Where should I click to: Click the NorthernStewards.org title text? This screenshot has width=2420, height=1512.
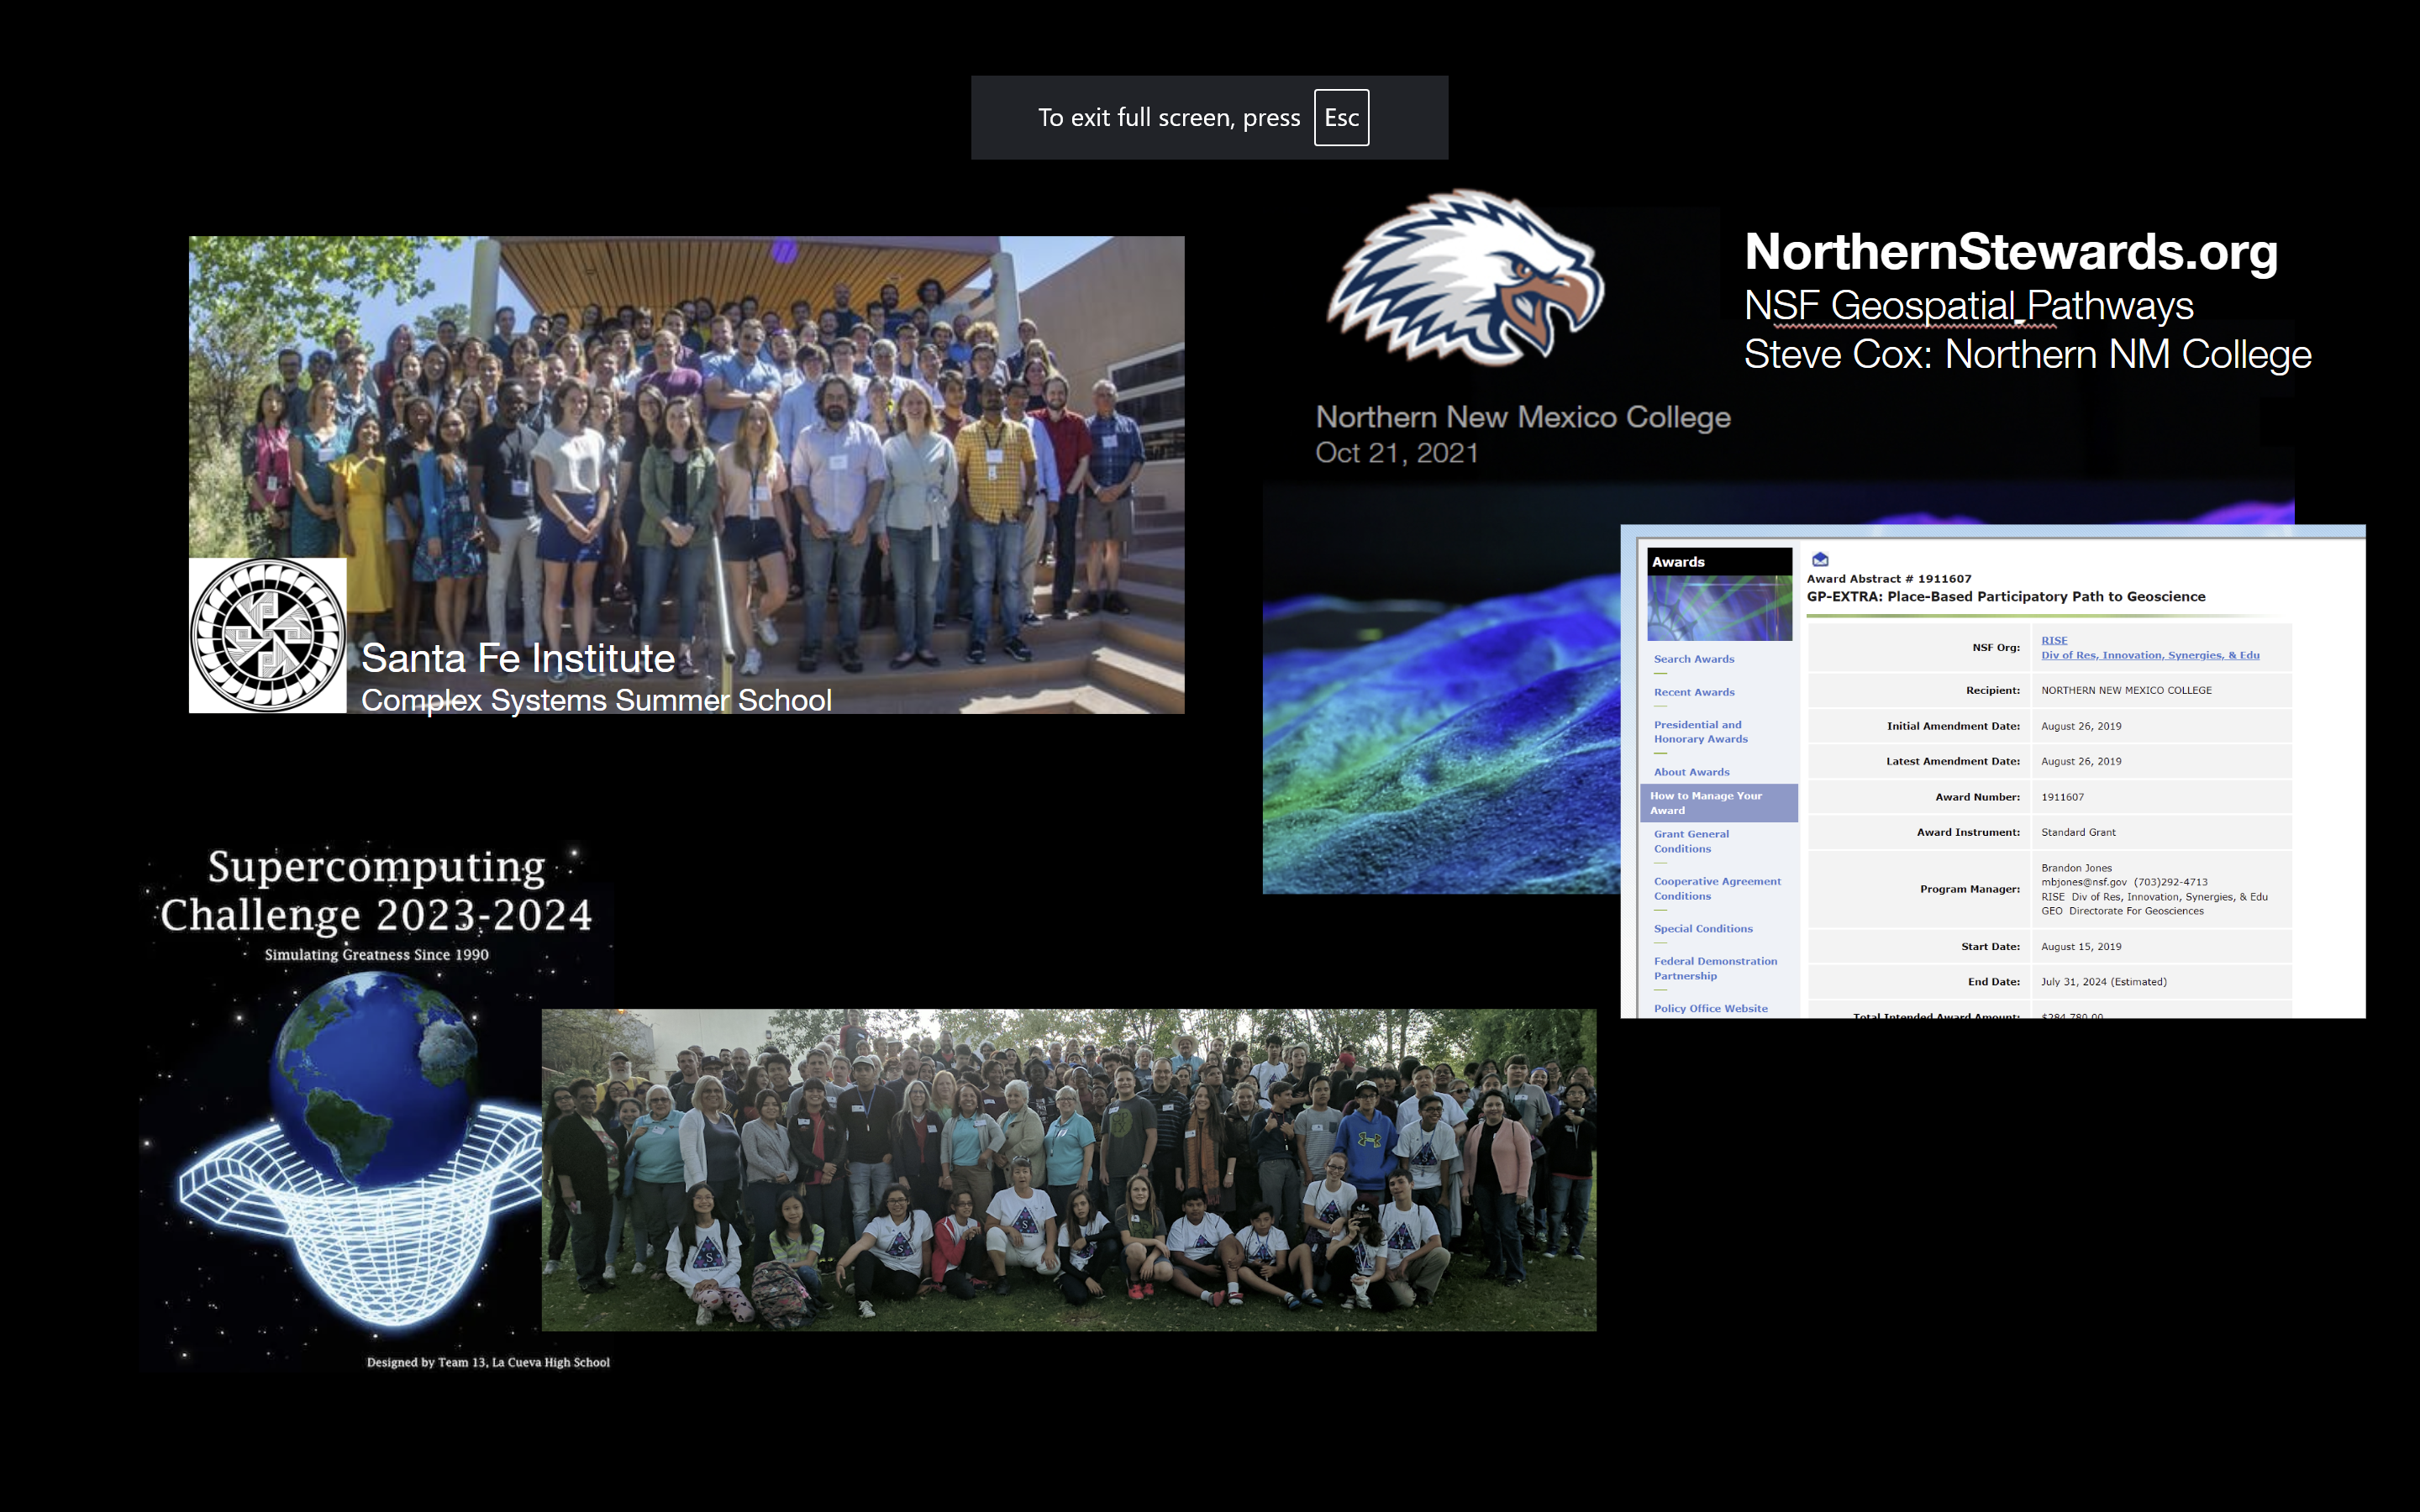point(2010,252)
